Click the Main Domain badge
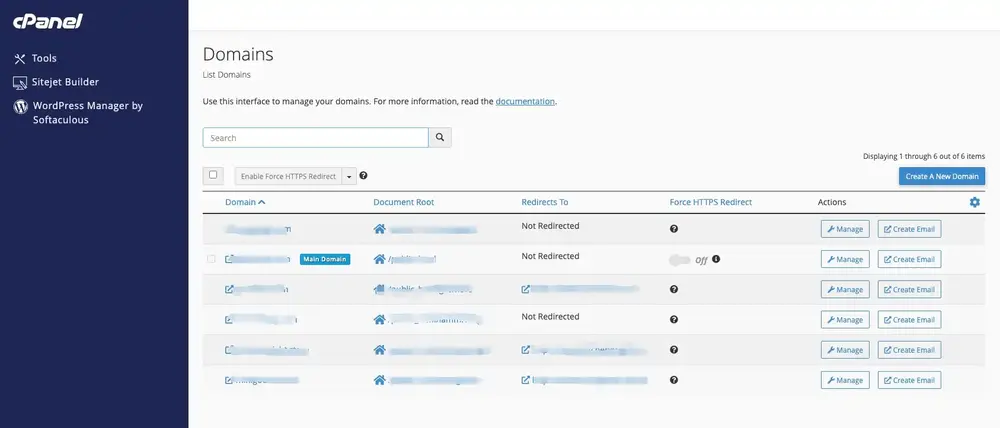1000x428 pixels. click(325, 259)
